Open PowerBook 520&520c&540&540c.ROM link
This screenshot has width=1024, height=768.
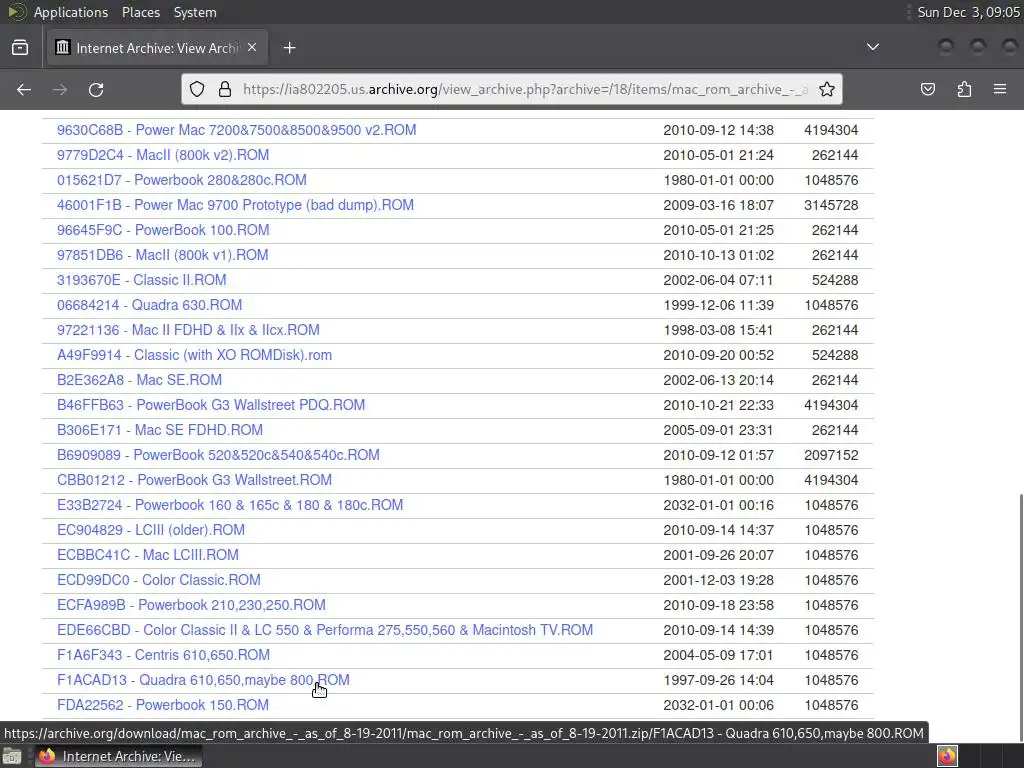[218, 455]
